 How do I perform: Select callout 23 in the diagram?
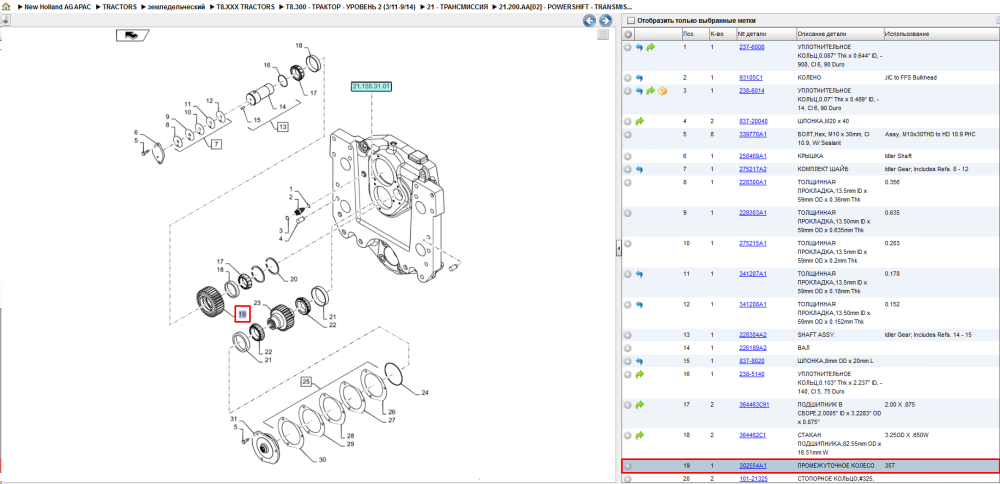[x=258, y=303]
